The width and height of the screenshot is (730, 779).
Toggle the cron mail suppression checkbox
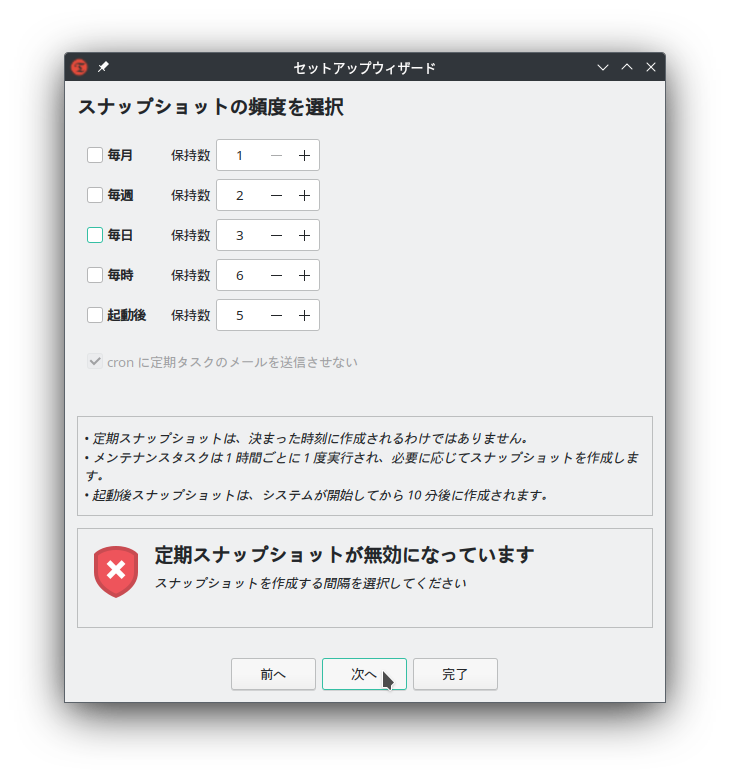coord(95,361)
